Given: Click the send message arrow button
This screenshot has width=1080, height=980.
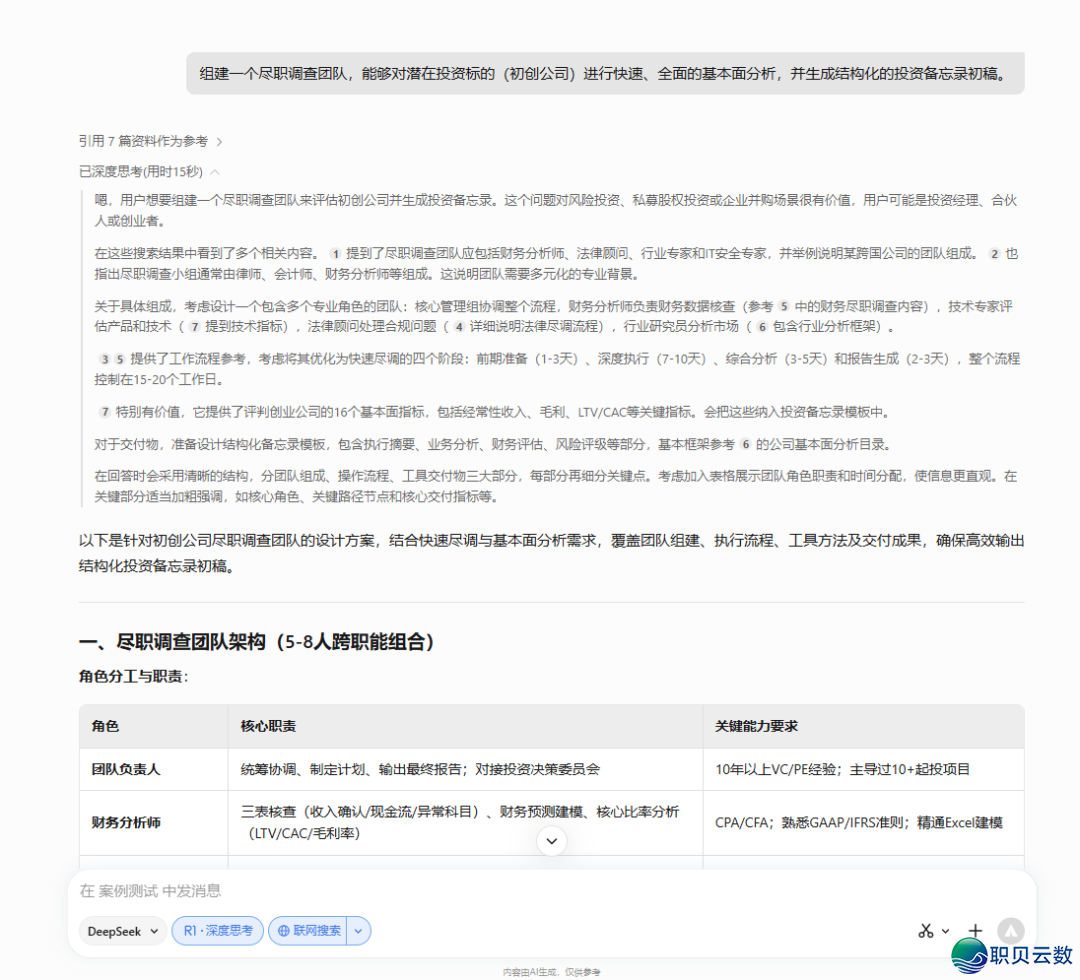Looking at the screenshot, I should pos(1010,931).
